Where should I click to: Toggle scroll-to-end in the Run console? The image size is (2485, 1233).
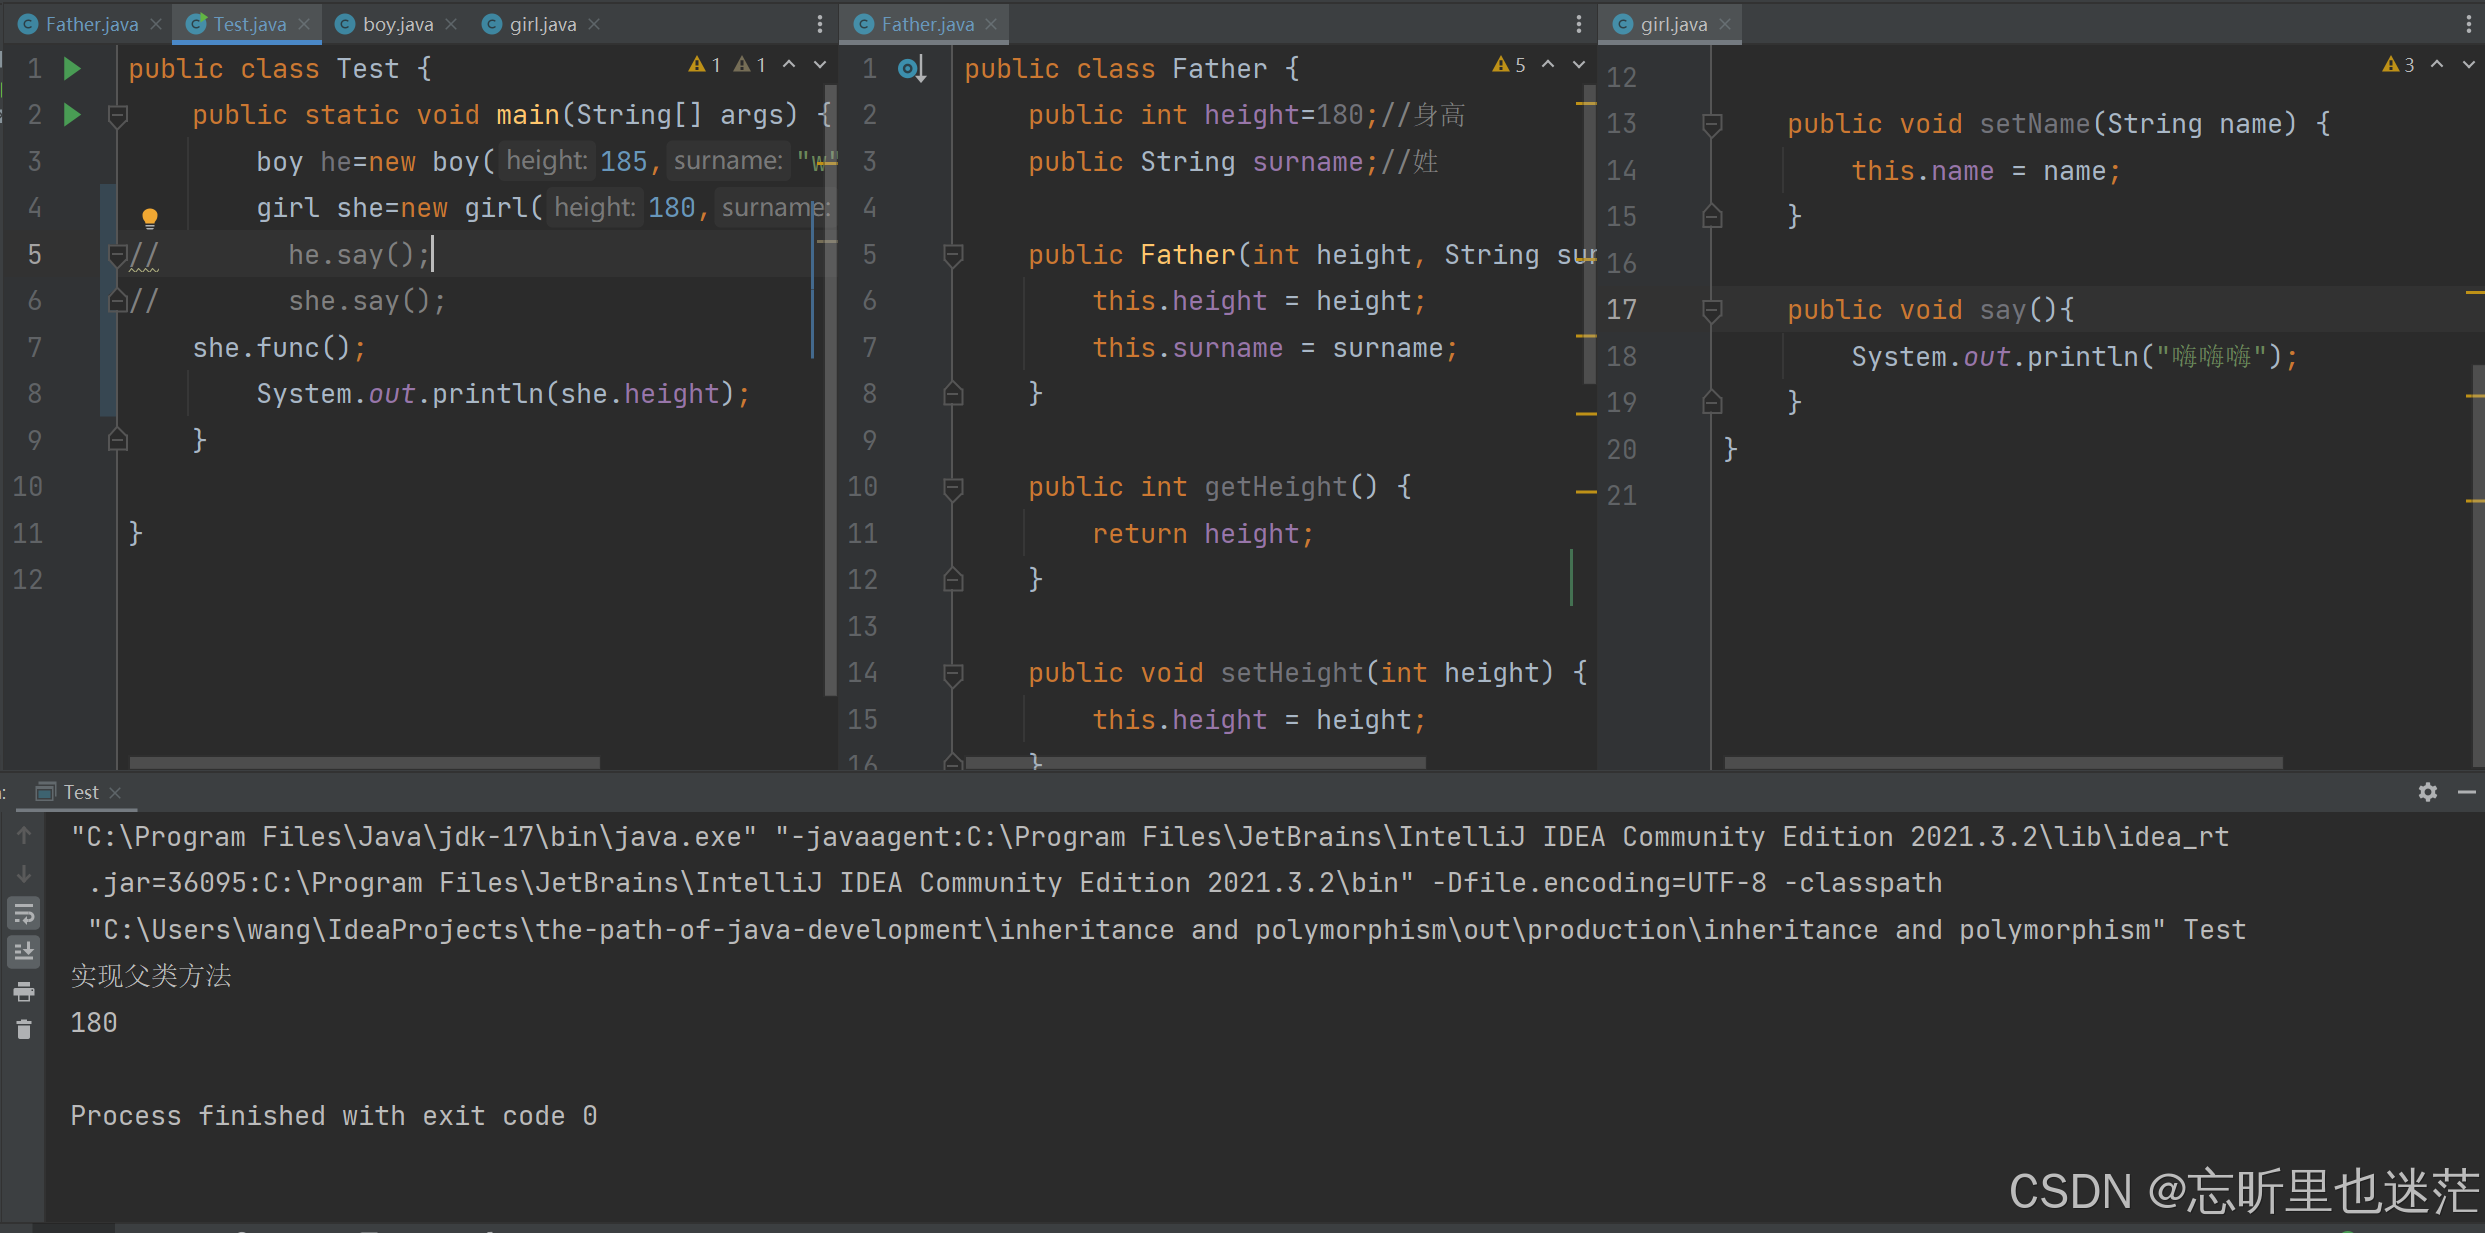[x=23, y=951]
